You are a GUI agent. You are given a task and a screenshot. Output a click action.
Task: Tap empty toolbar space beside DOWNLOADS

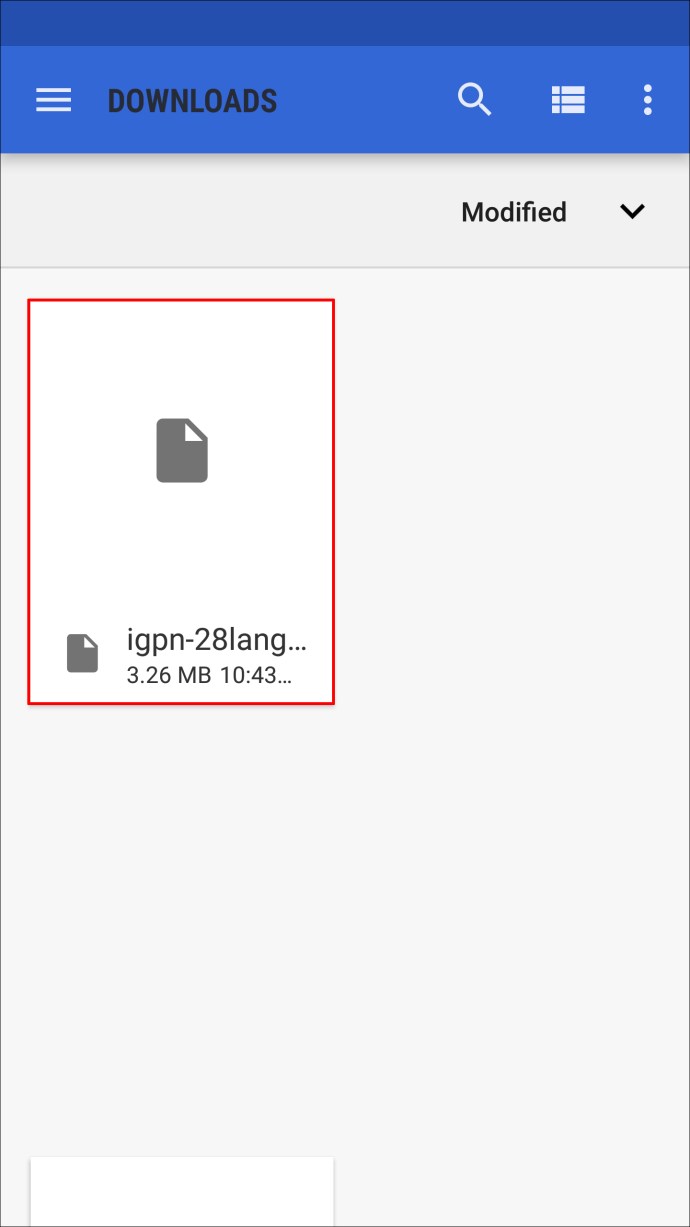pyautogui.click(x=365, y=100)
